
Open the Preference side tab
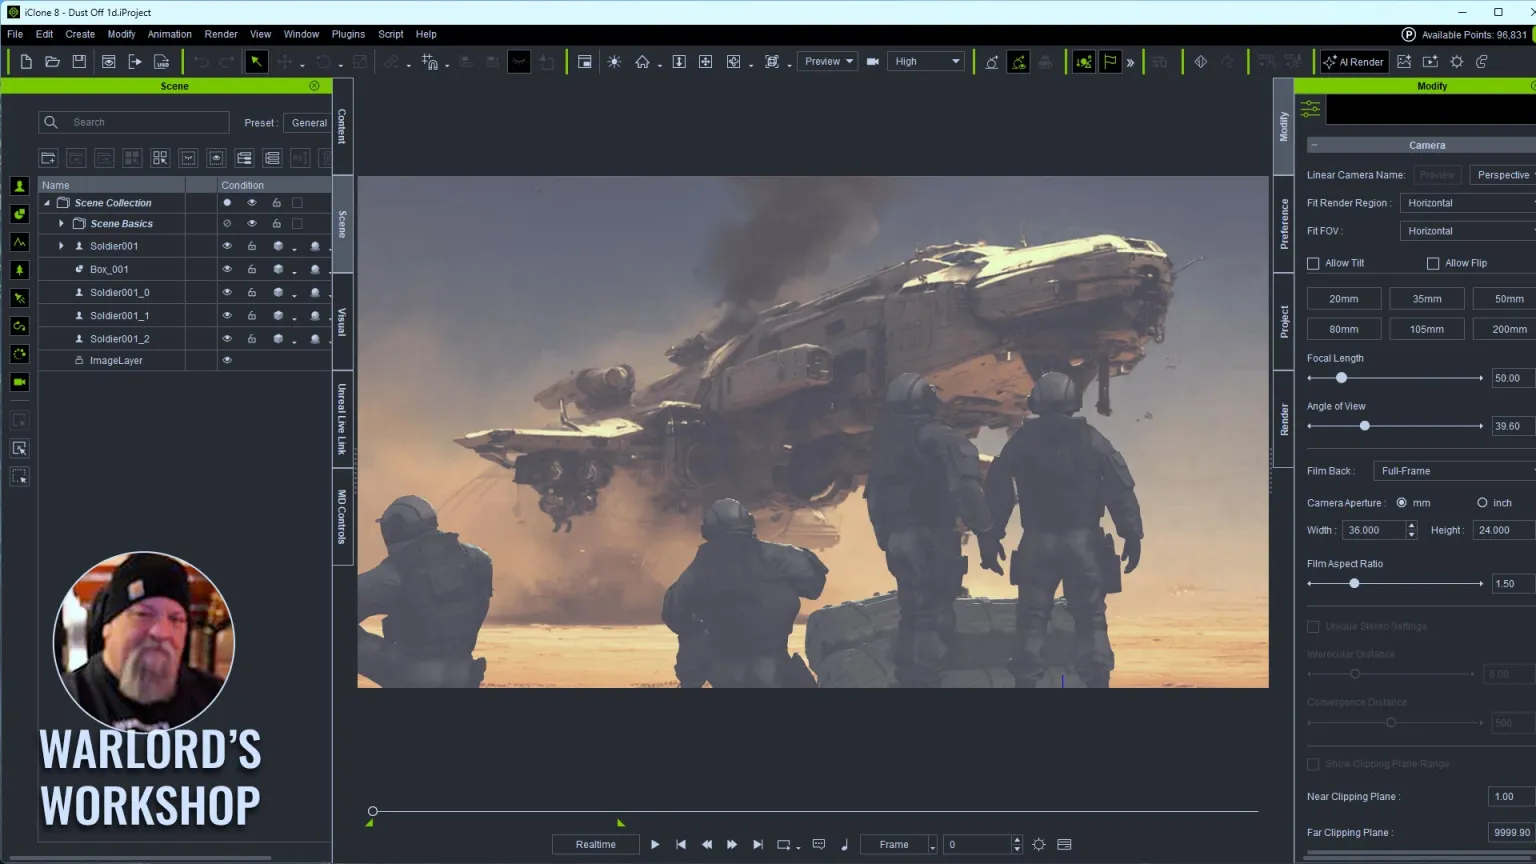point(1284,223)
